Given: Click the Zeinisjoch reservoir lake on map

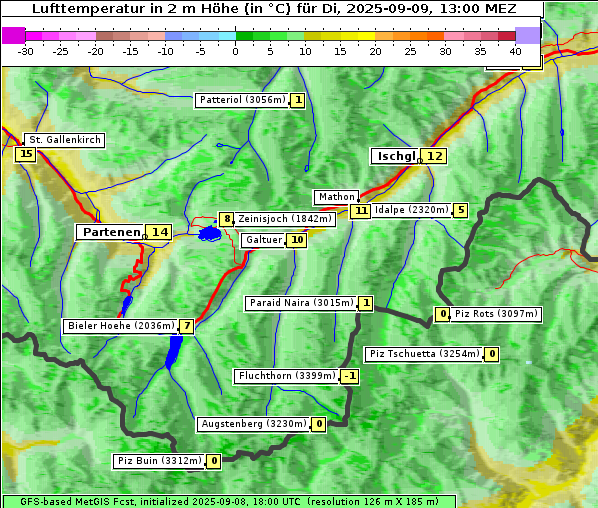Looking at the screenshot, I should [209, 234].
